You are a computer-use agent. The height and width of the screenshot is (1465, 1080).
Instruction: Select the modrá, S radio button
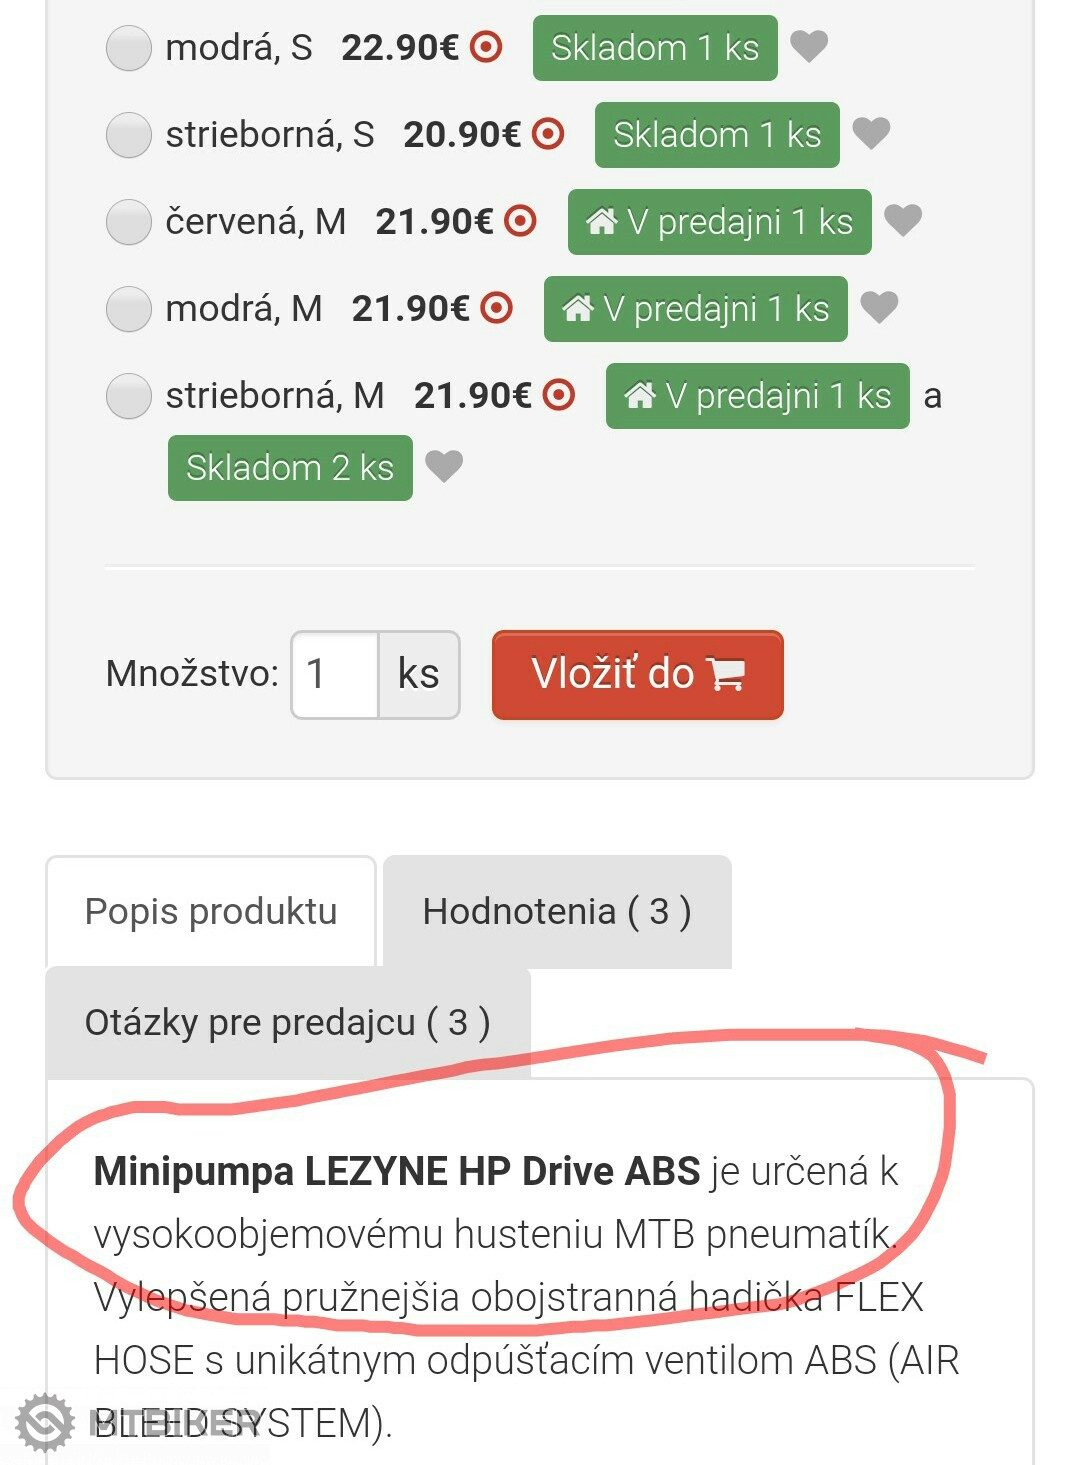click(x=129, y=48)
